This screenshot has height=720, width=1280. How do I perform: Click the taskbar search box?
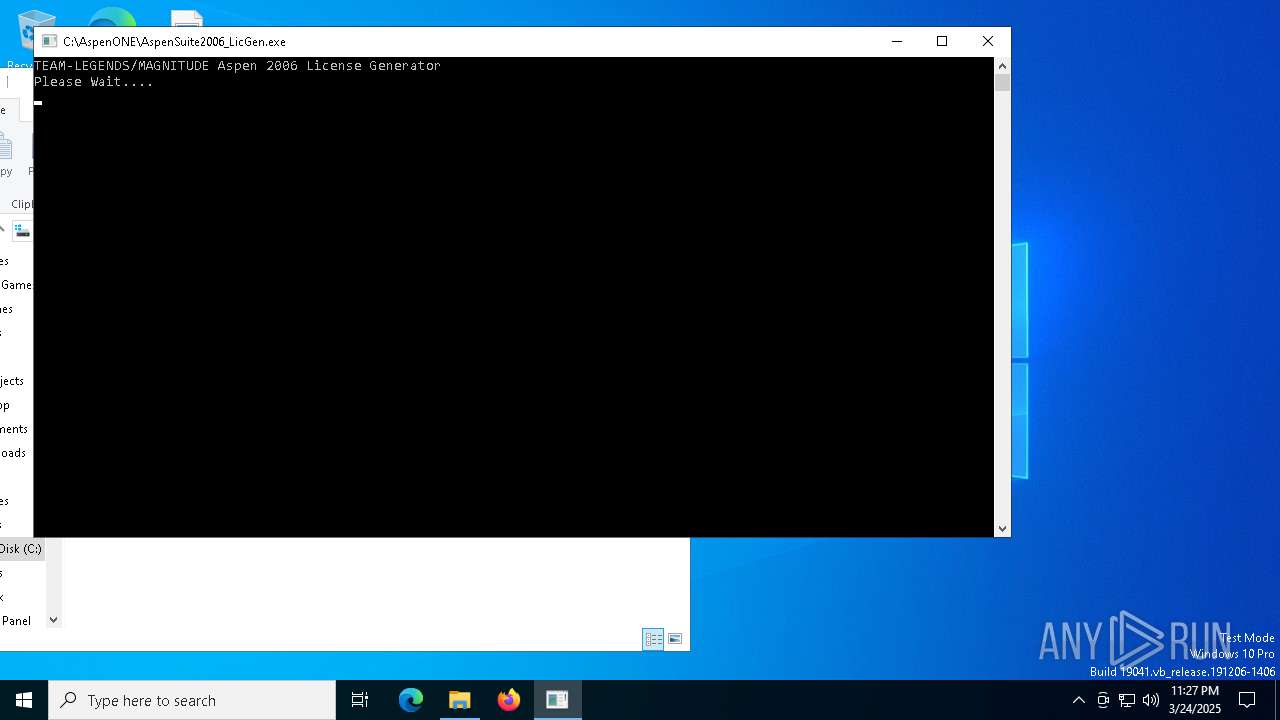point(192,700)
